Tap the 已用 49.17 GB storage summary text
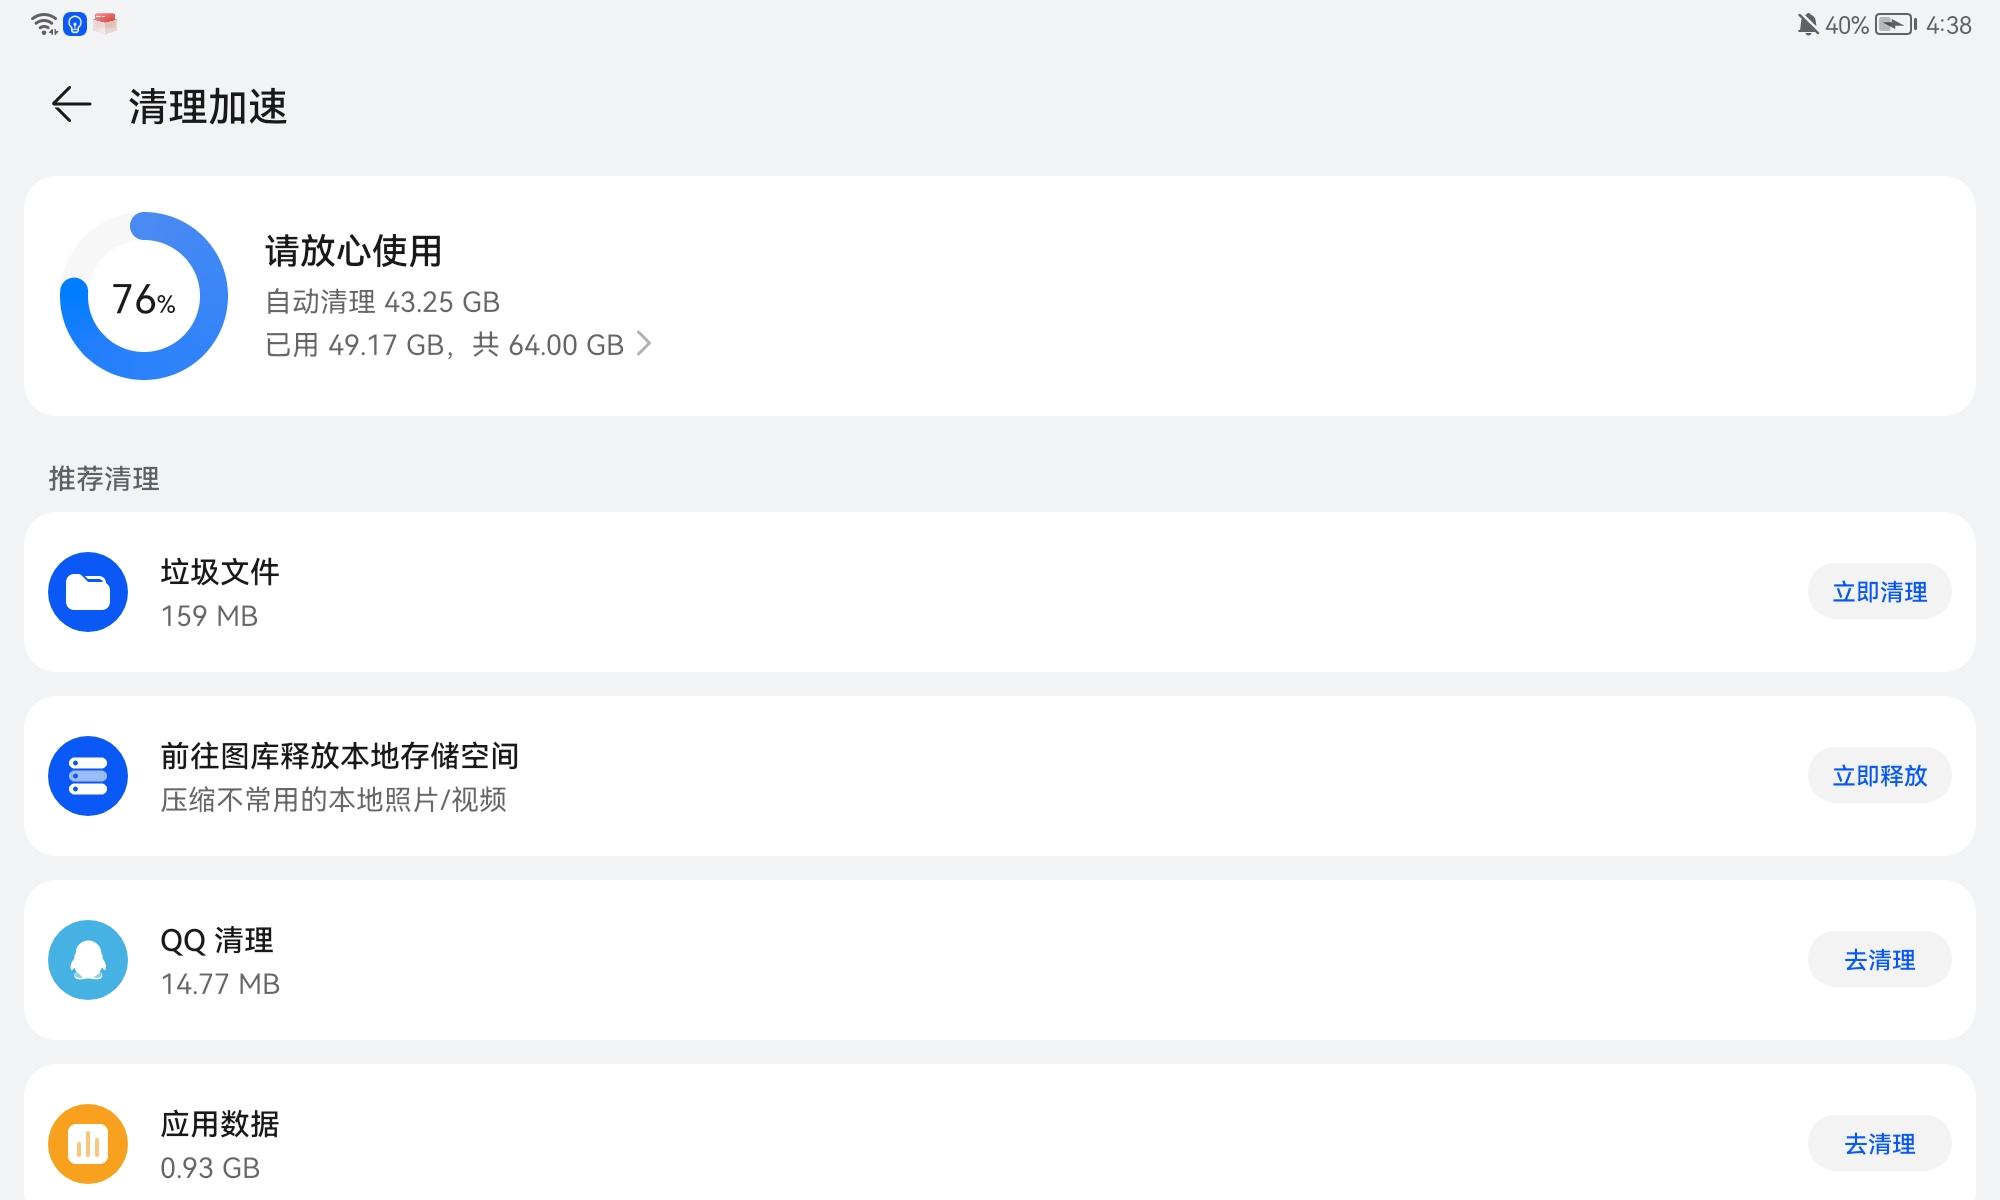This screenshot has width=2000, height=1200. tap(444, 345)
